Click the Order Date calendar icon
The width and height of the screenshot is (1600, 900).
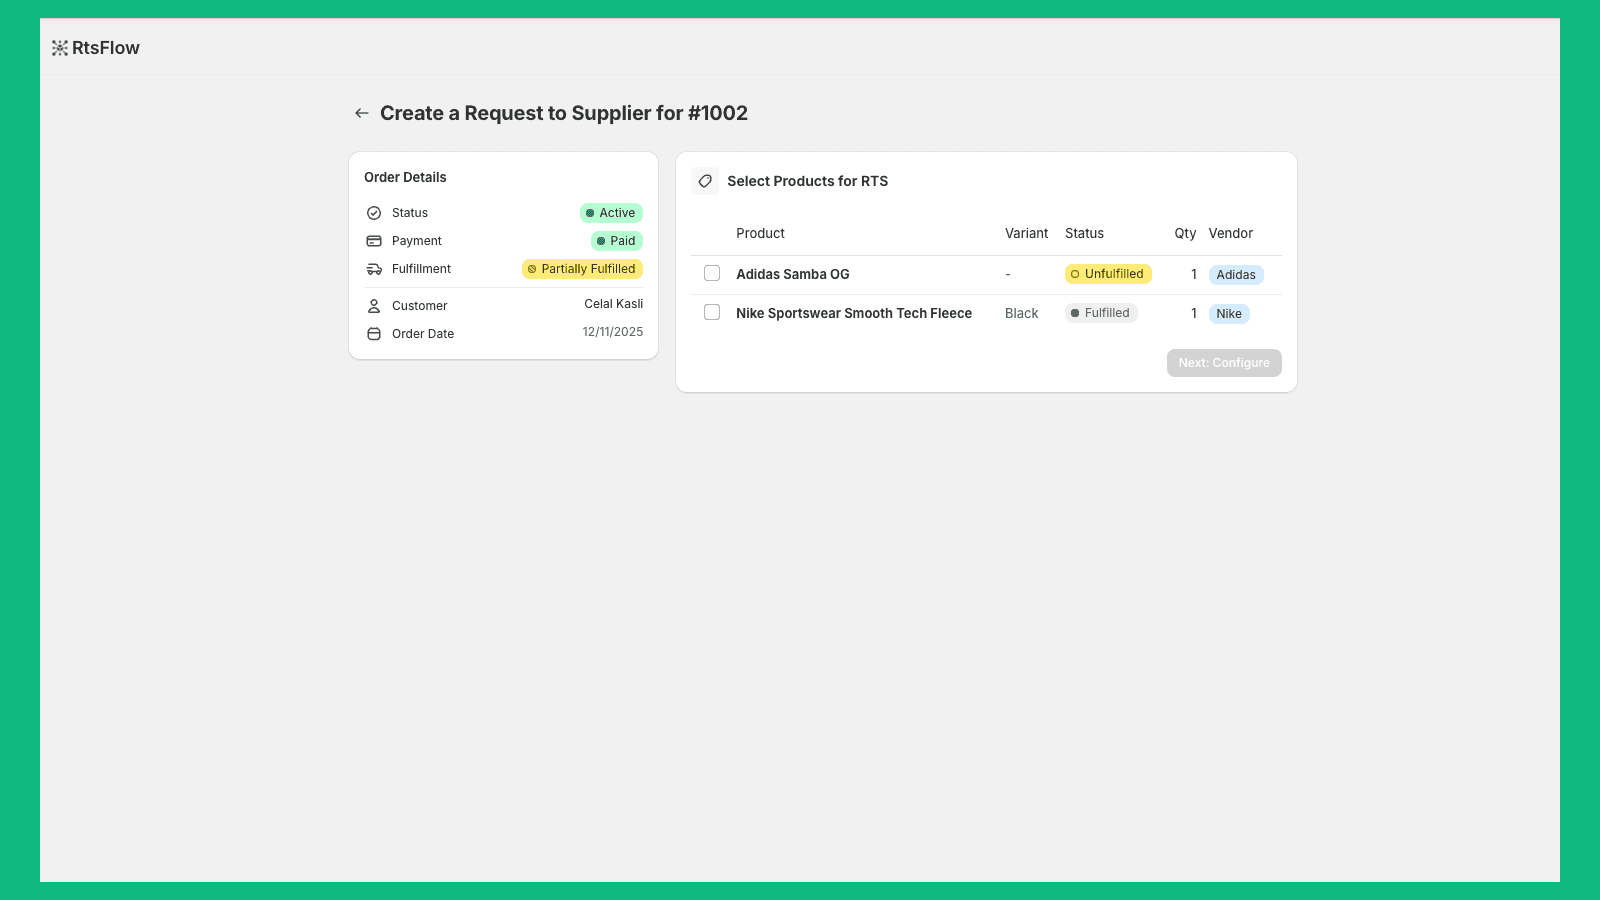(x=374, y=334)
